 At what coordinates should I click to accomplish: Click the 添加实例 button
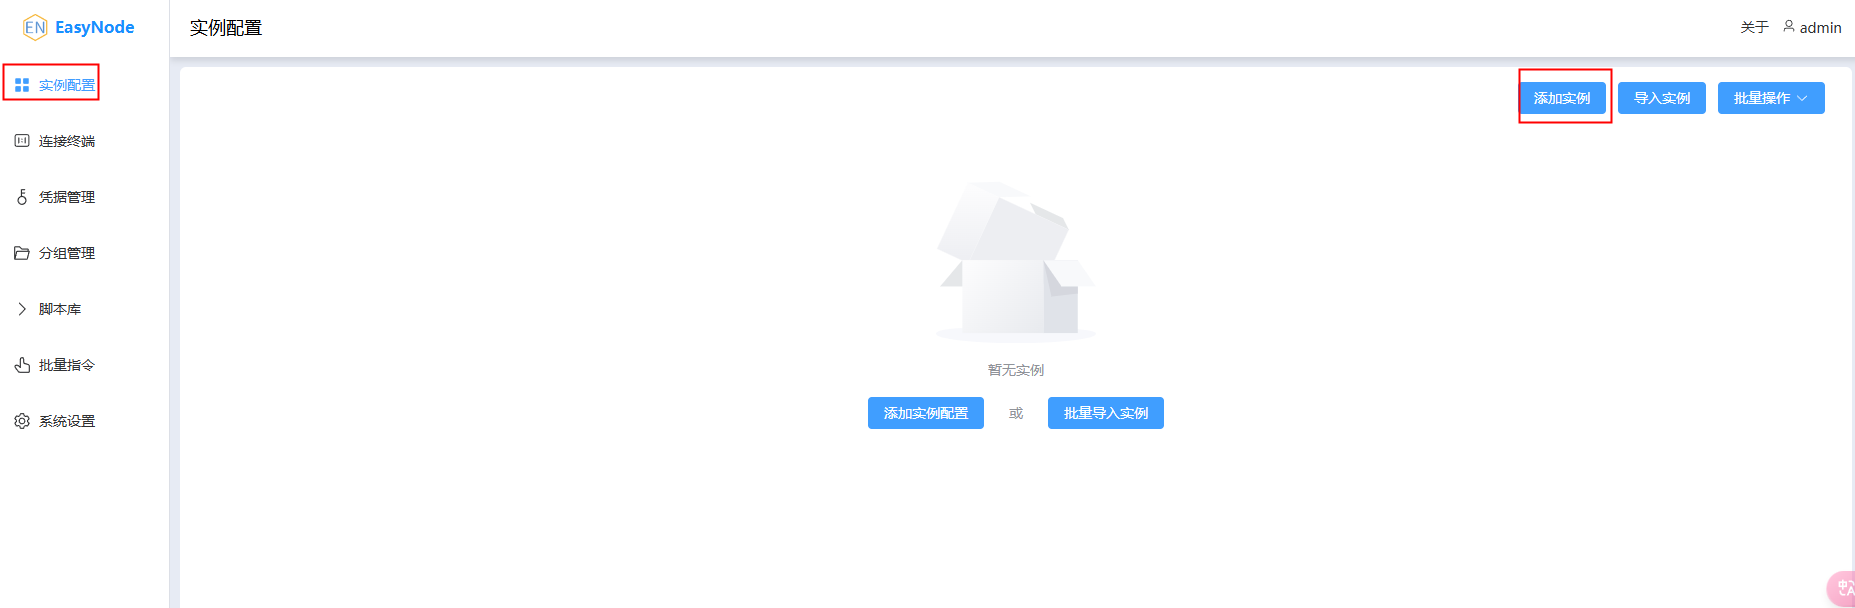pyautogui.click(x=1562, y=98)
